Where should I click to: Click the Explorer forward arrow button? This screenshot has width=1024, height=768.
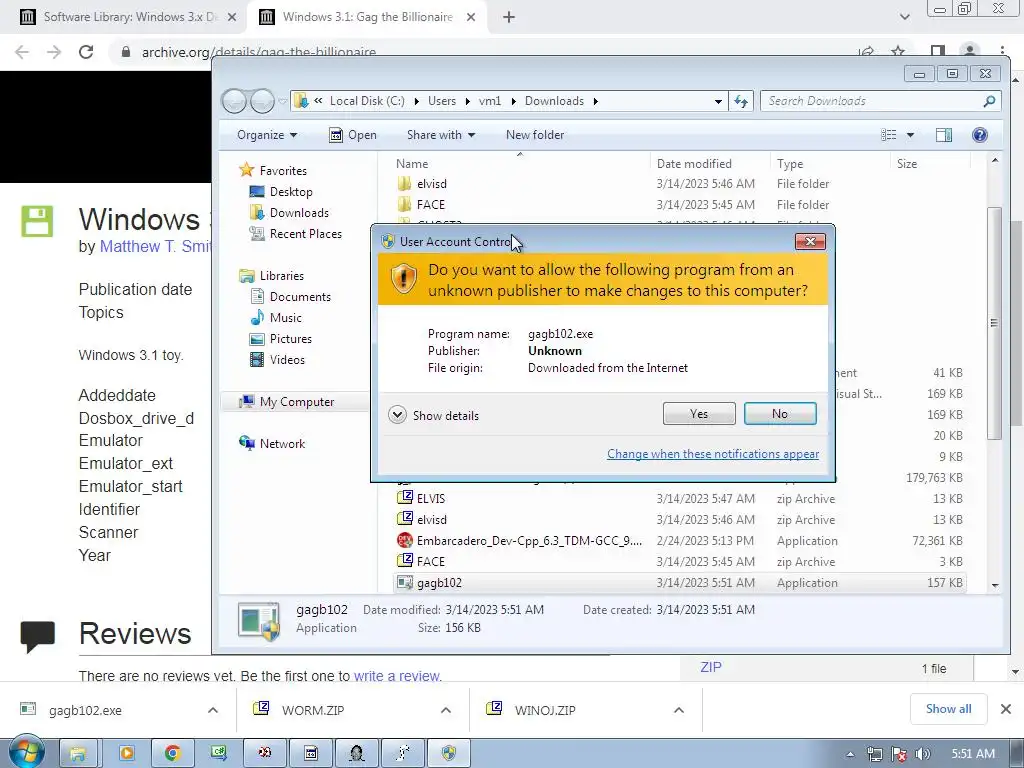262,101
